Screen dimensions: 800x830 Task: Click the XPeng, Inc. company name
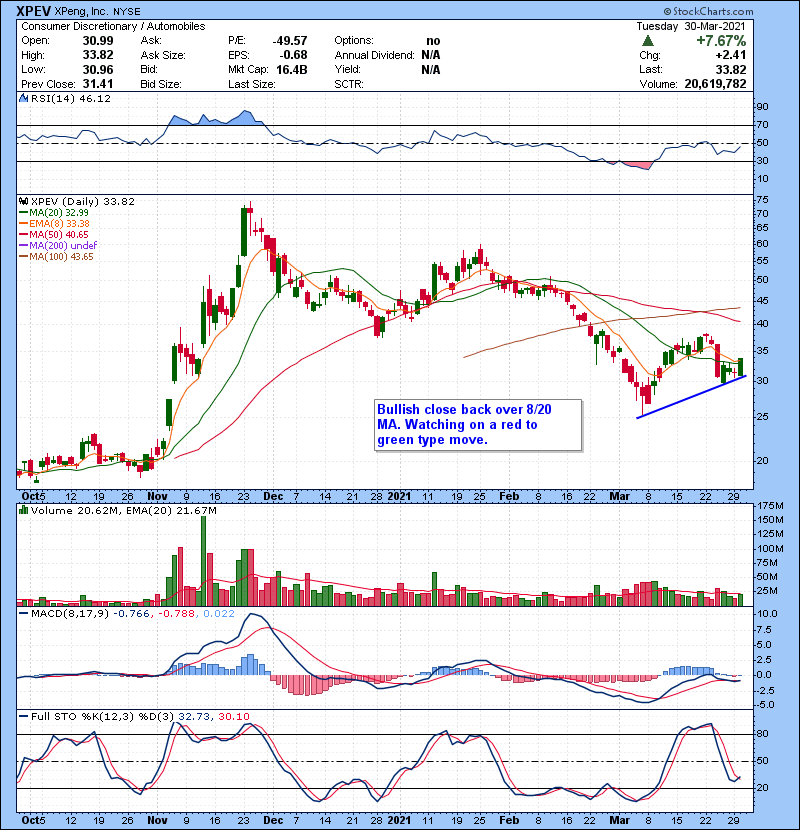pos(80,11)
